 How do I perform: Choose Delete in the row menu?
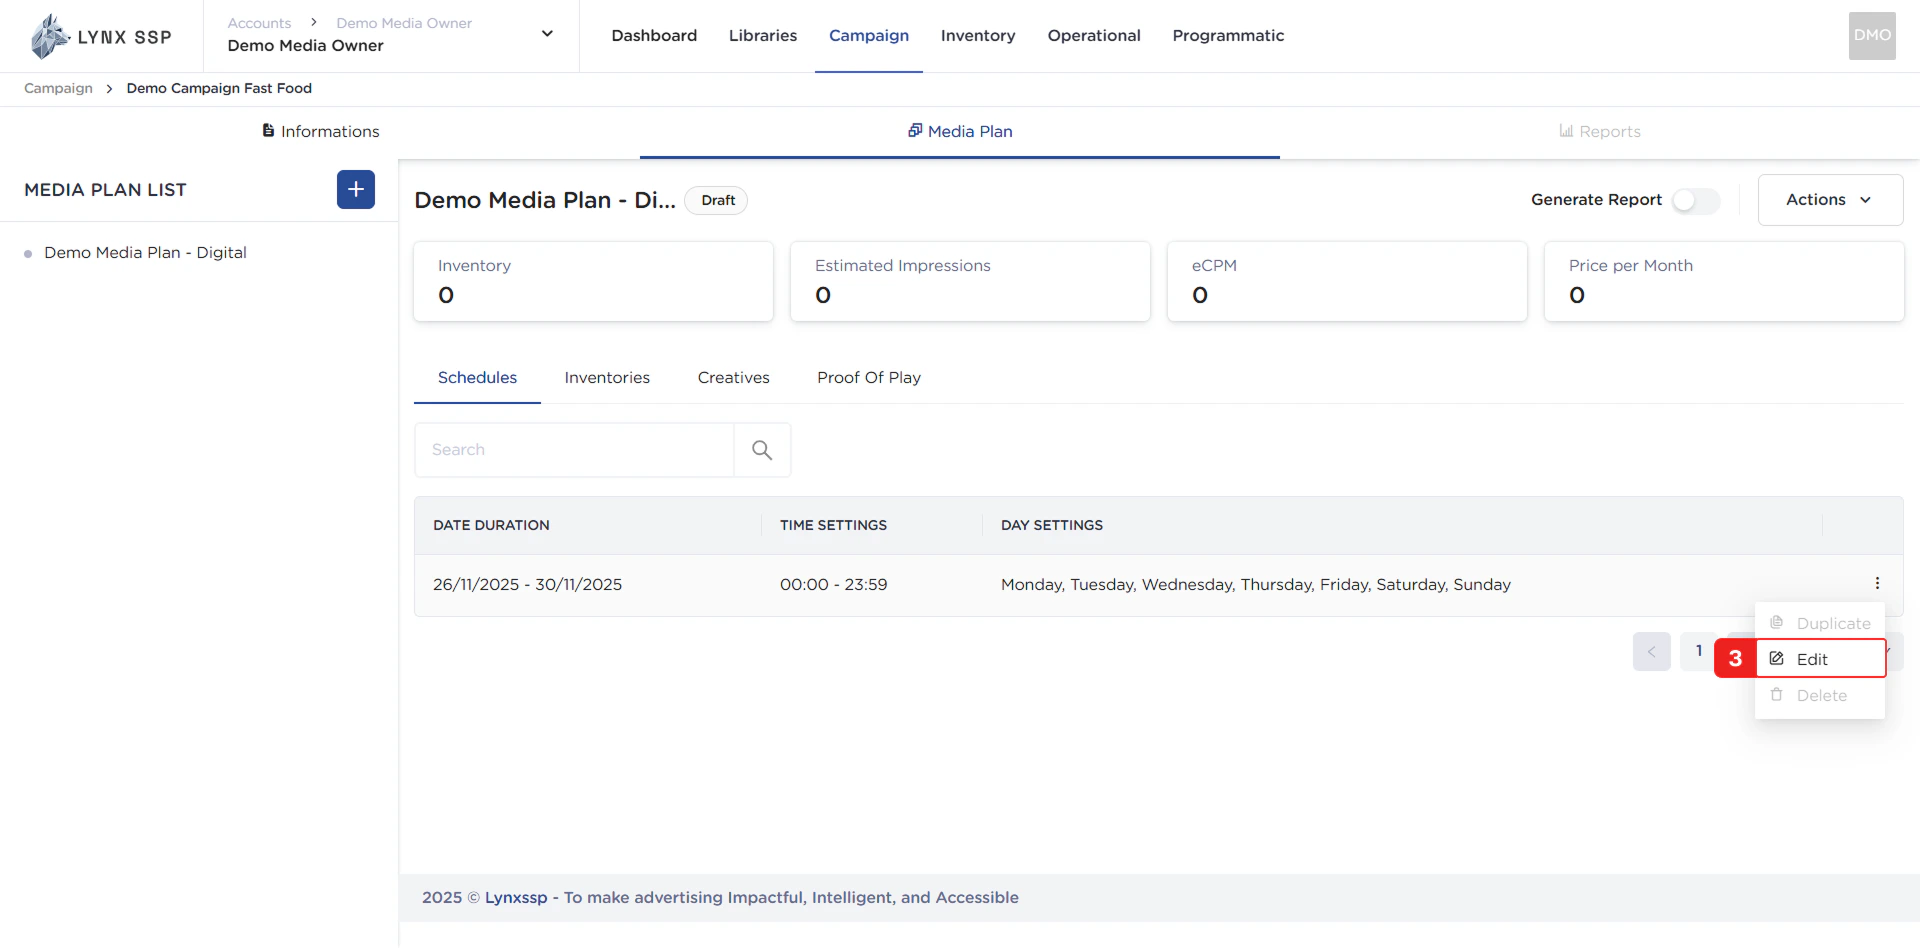pos(1820,696)
